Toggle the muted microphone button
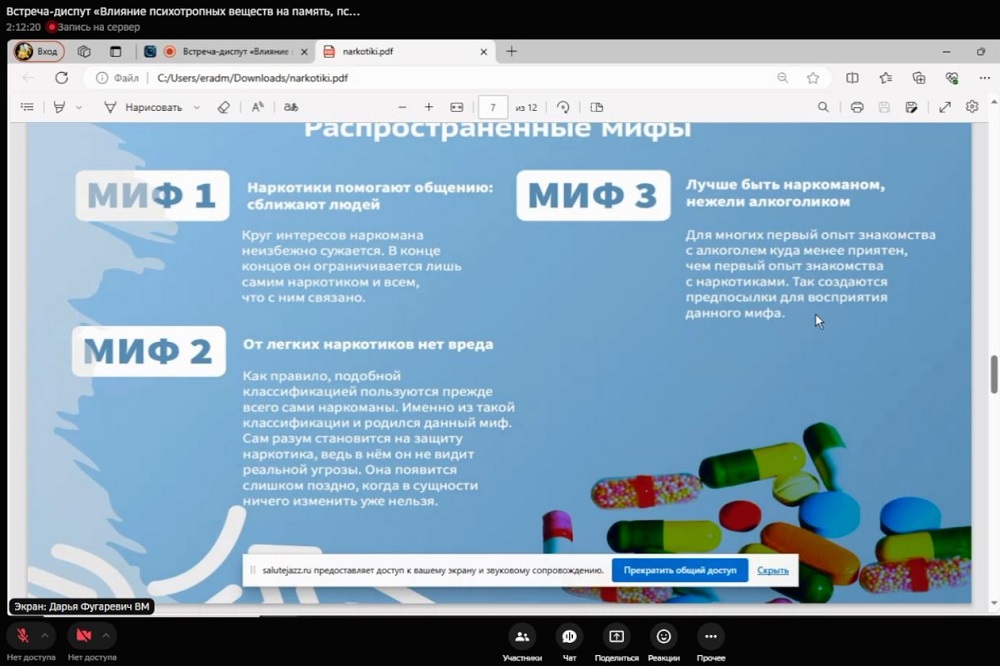1000x666 pixels. tap(23, 636)
